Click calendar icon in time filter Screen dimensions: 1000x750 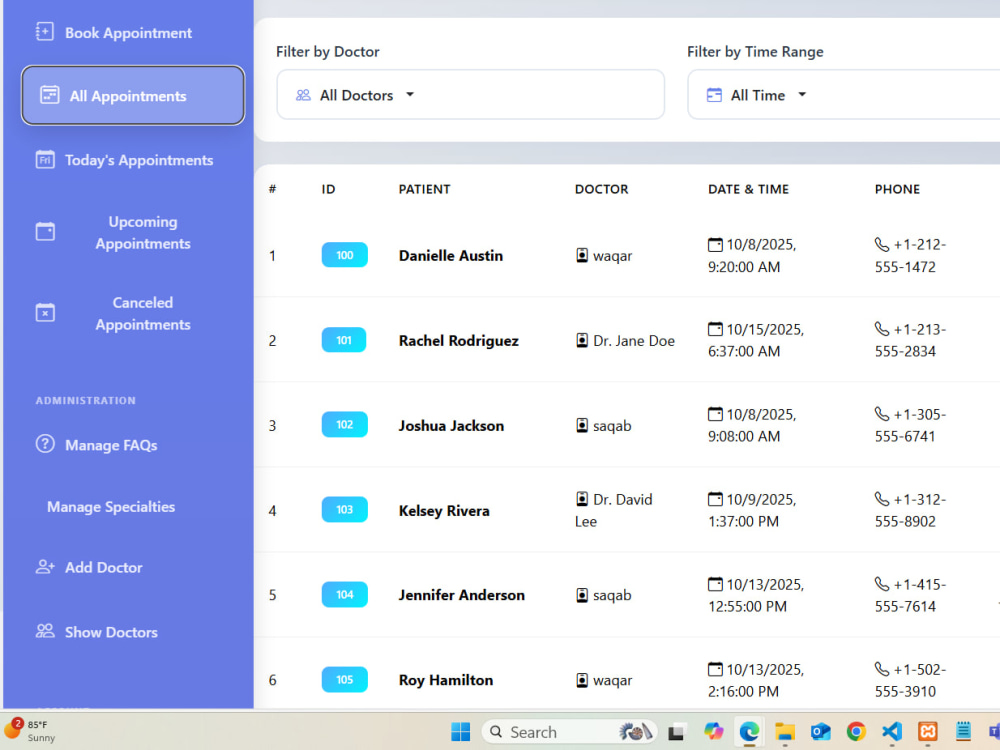[x=714, y=95]
